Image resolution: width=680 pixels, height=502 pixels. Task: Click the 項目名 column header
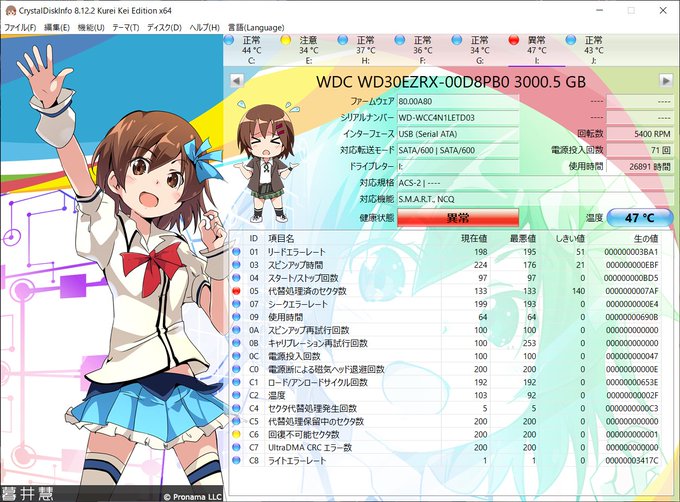[281, 238]
